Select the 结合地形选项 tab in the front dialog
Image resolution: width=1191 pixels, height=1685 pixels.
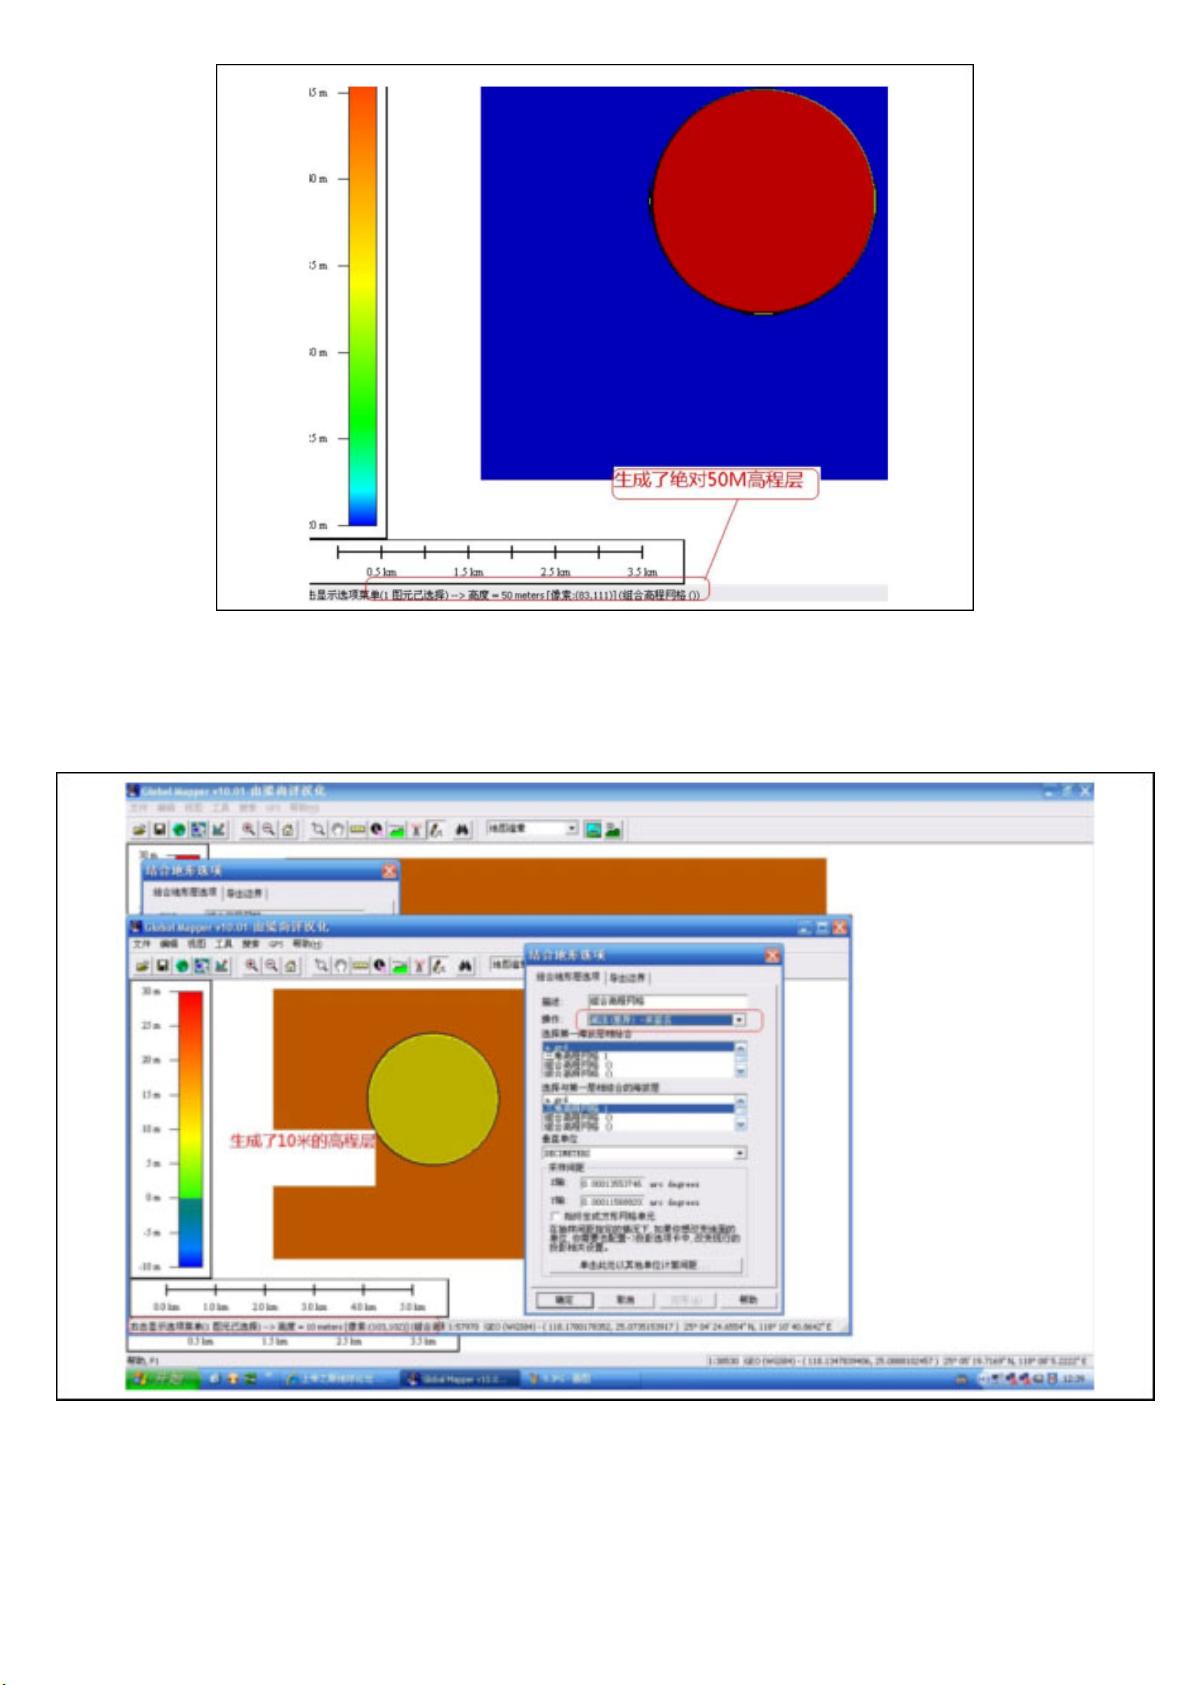pos(568,977)
